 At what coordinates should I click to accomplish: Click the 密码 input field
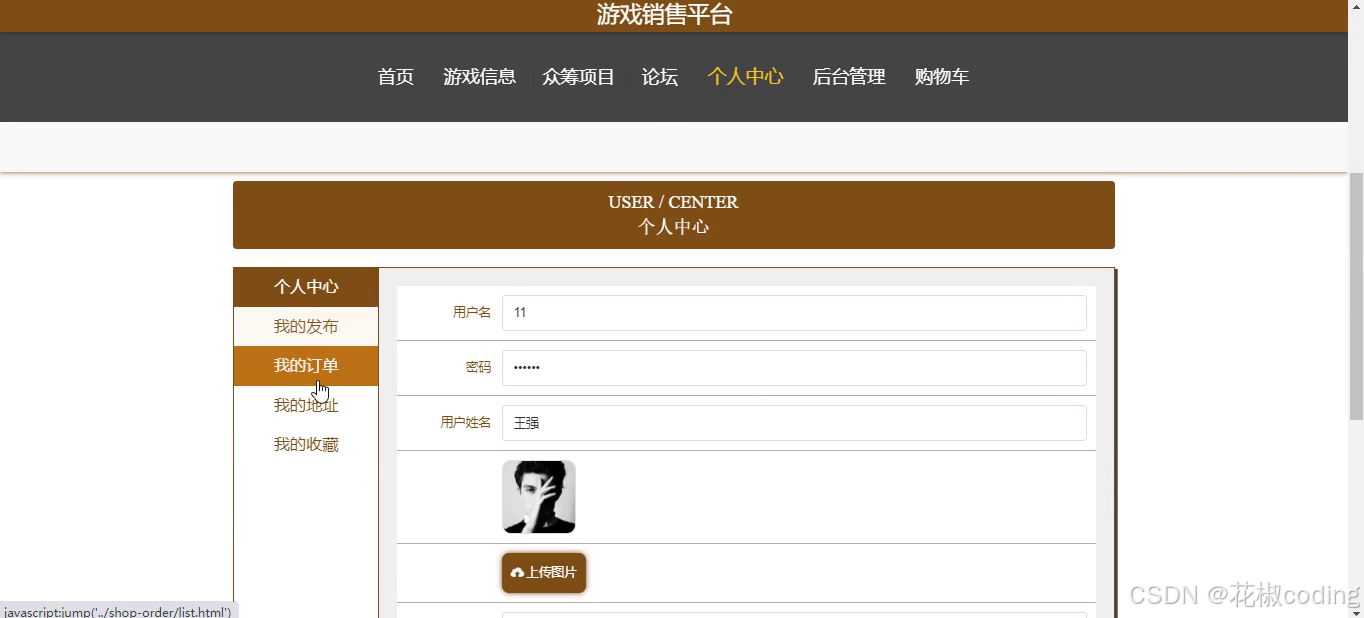pyautogui.click(x=794, y=368)
